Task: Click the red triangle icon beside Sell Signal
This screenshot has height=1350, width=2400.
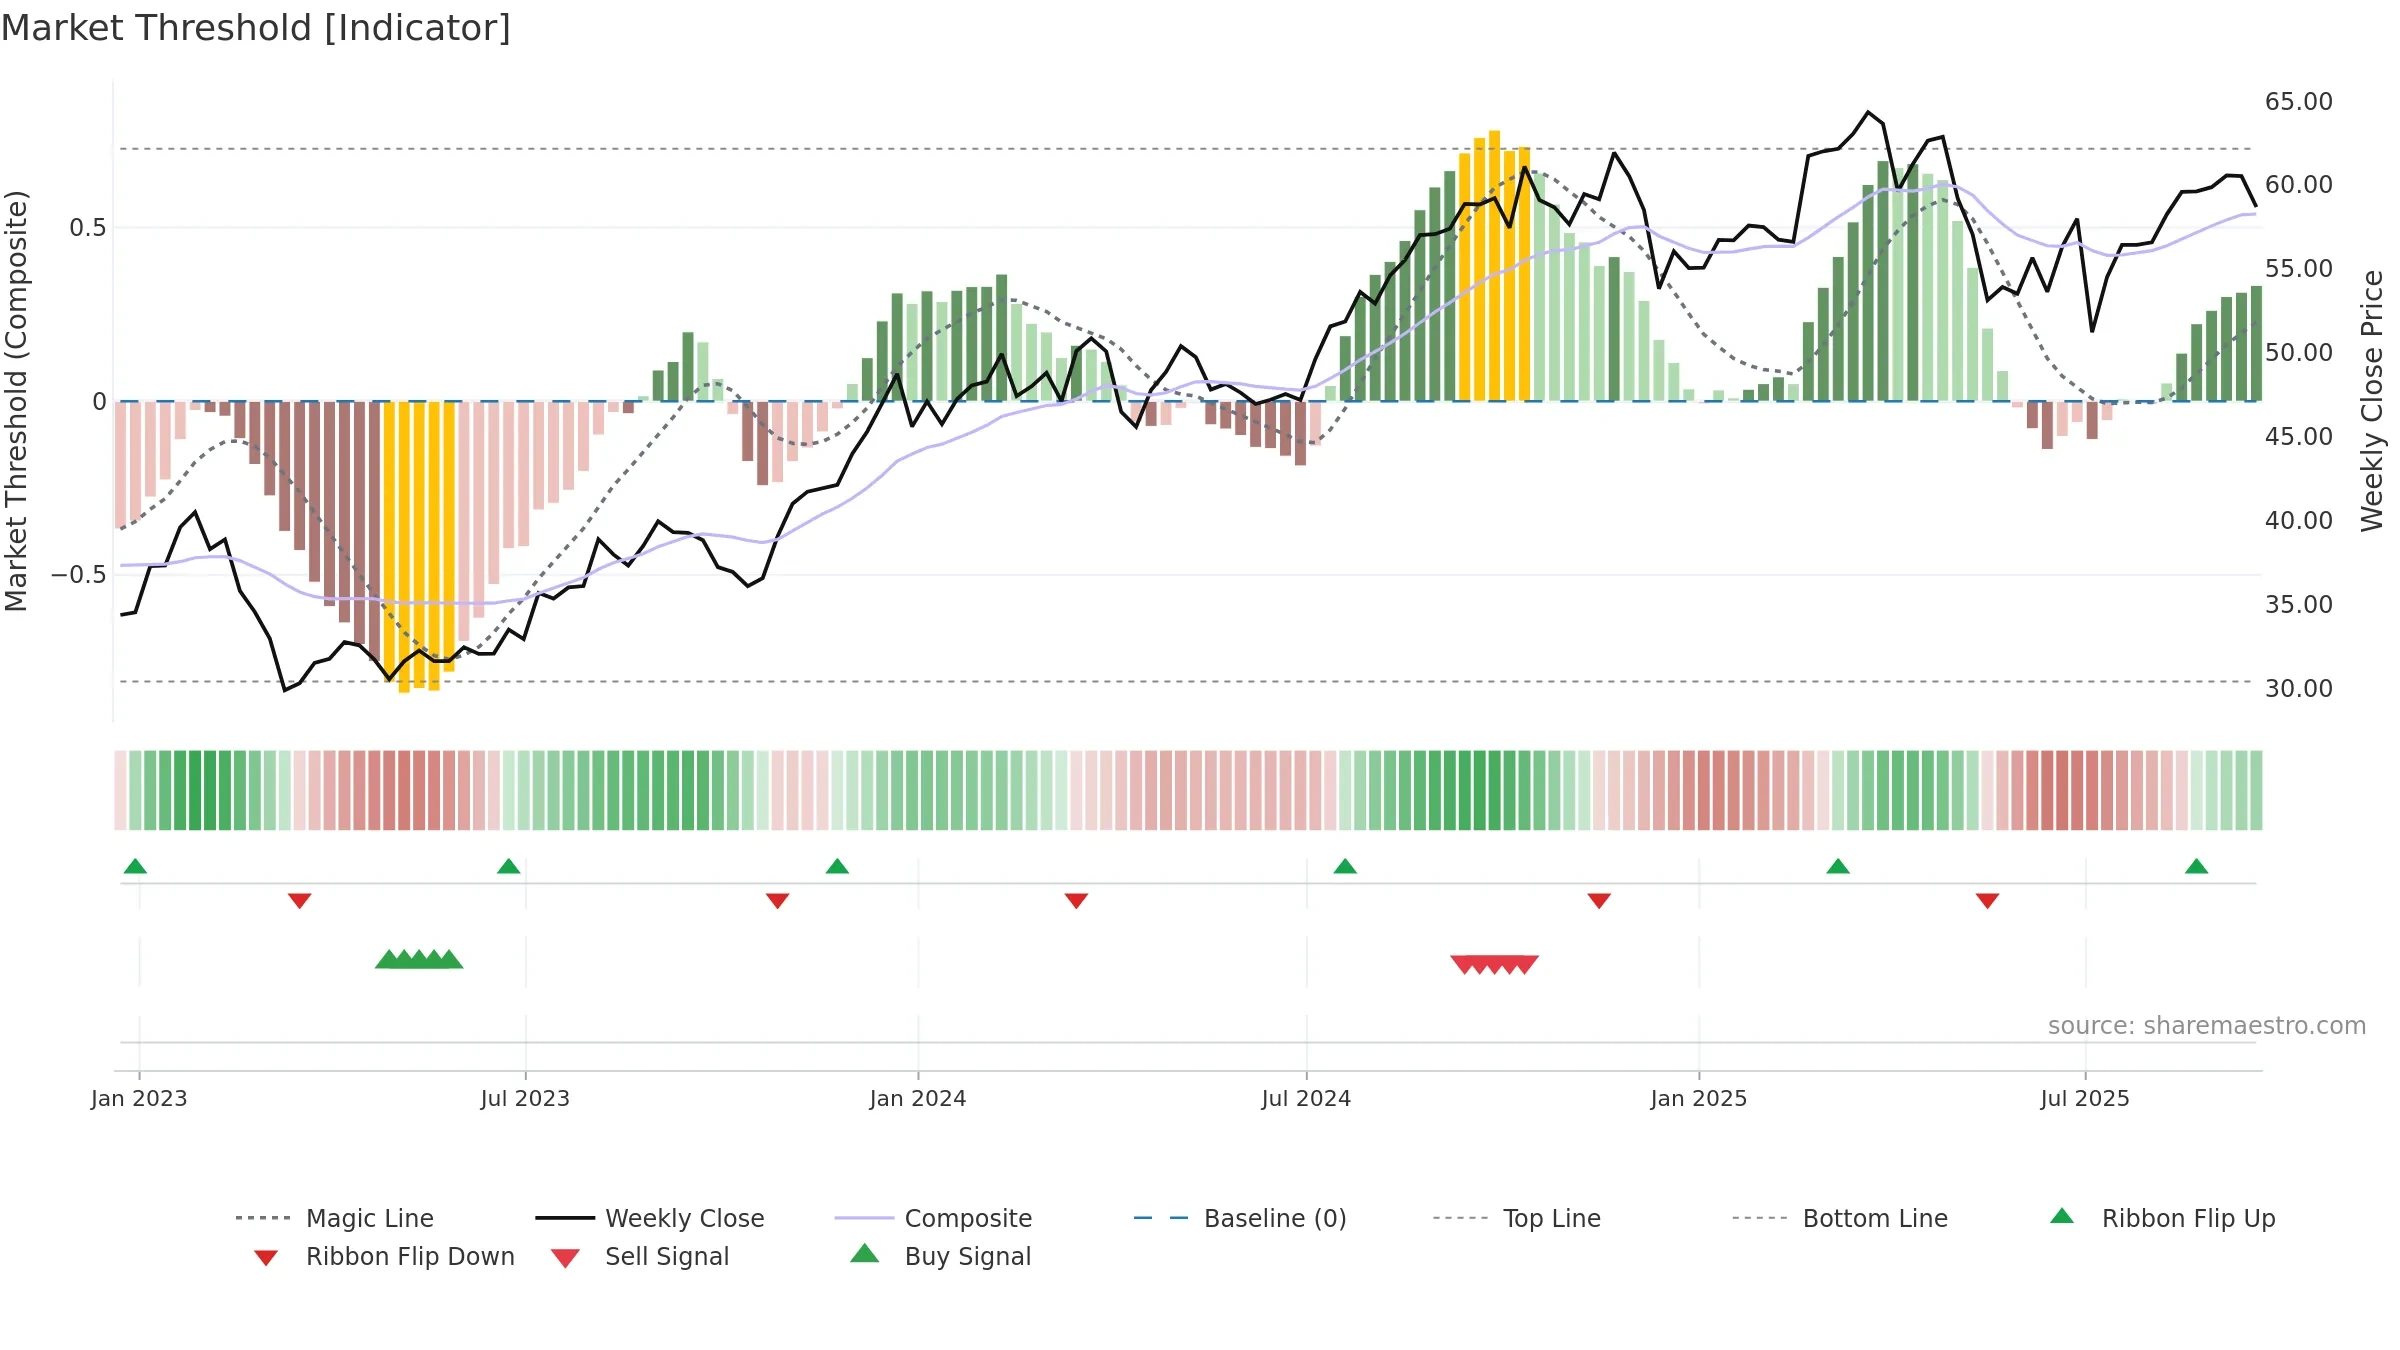Action: point(565,1258)
